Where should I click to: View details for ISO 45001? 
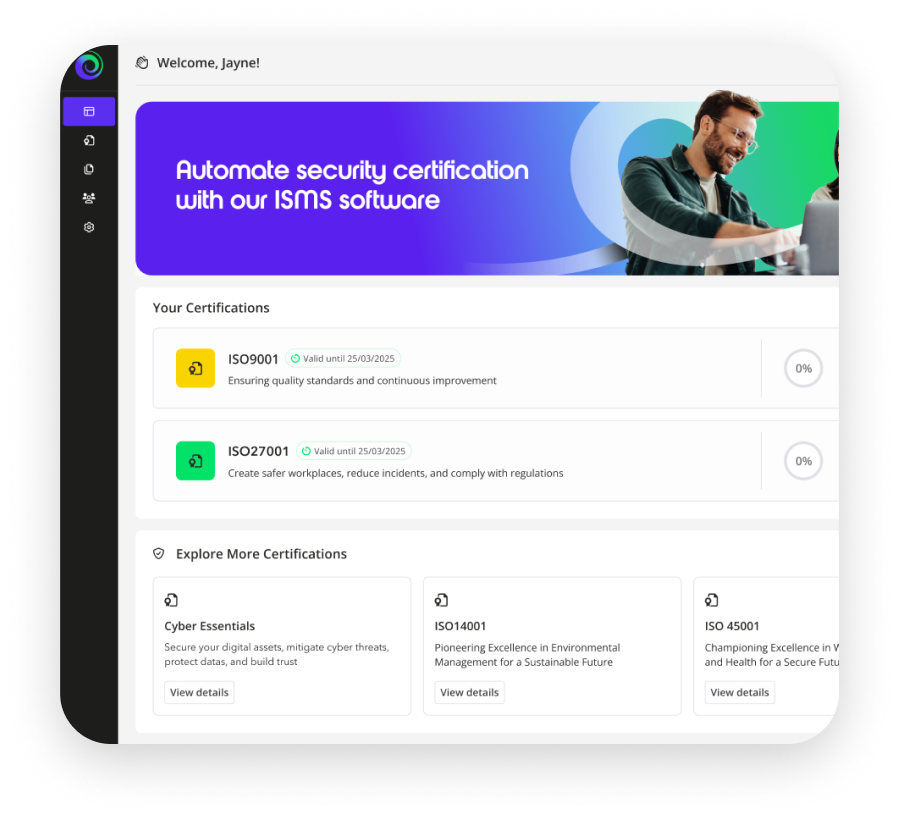tap(740, 692)
